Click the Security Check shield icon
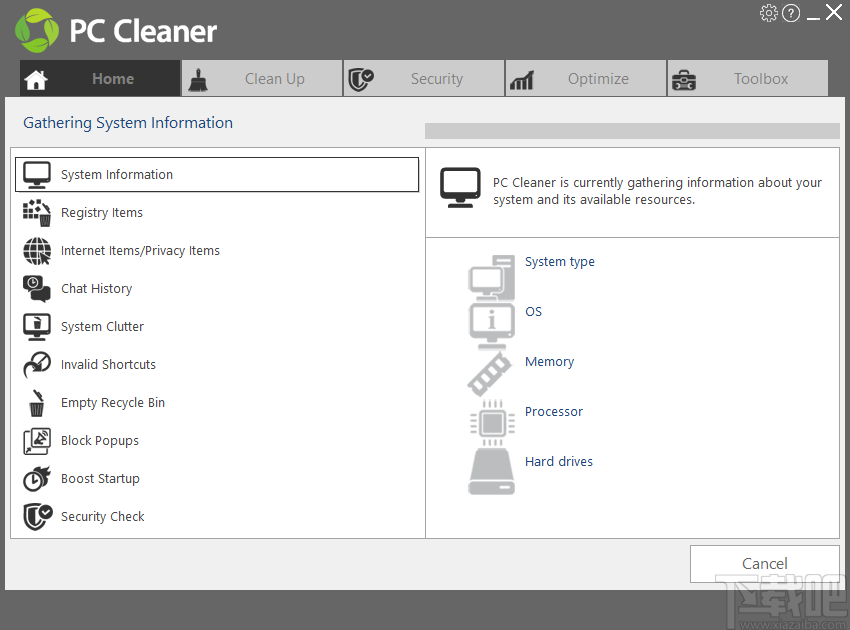This screenshot has width=850, height=630. (x=37, y=517)
